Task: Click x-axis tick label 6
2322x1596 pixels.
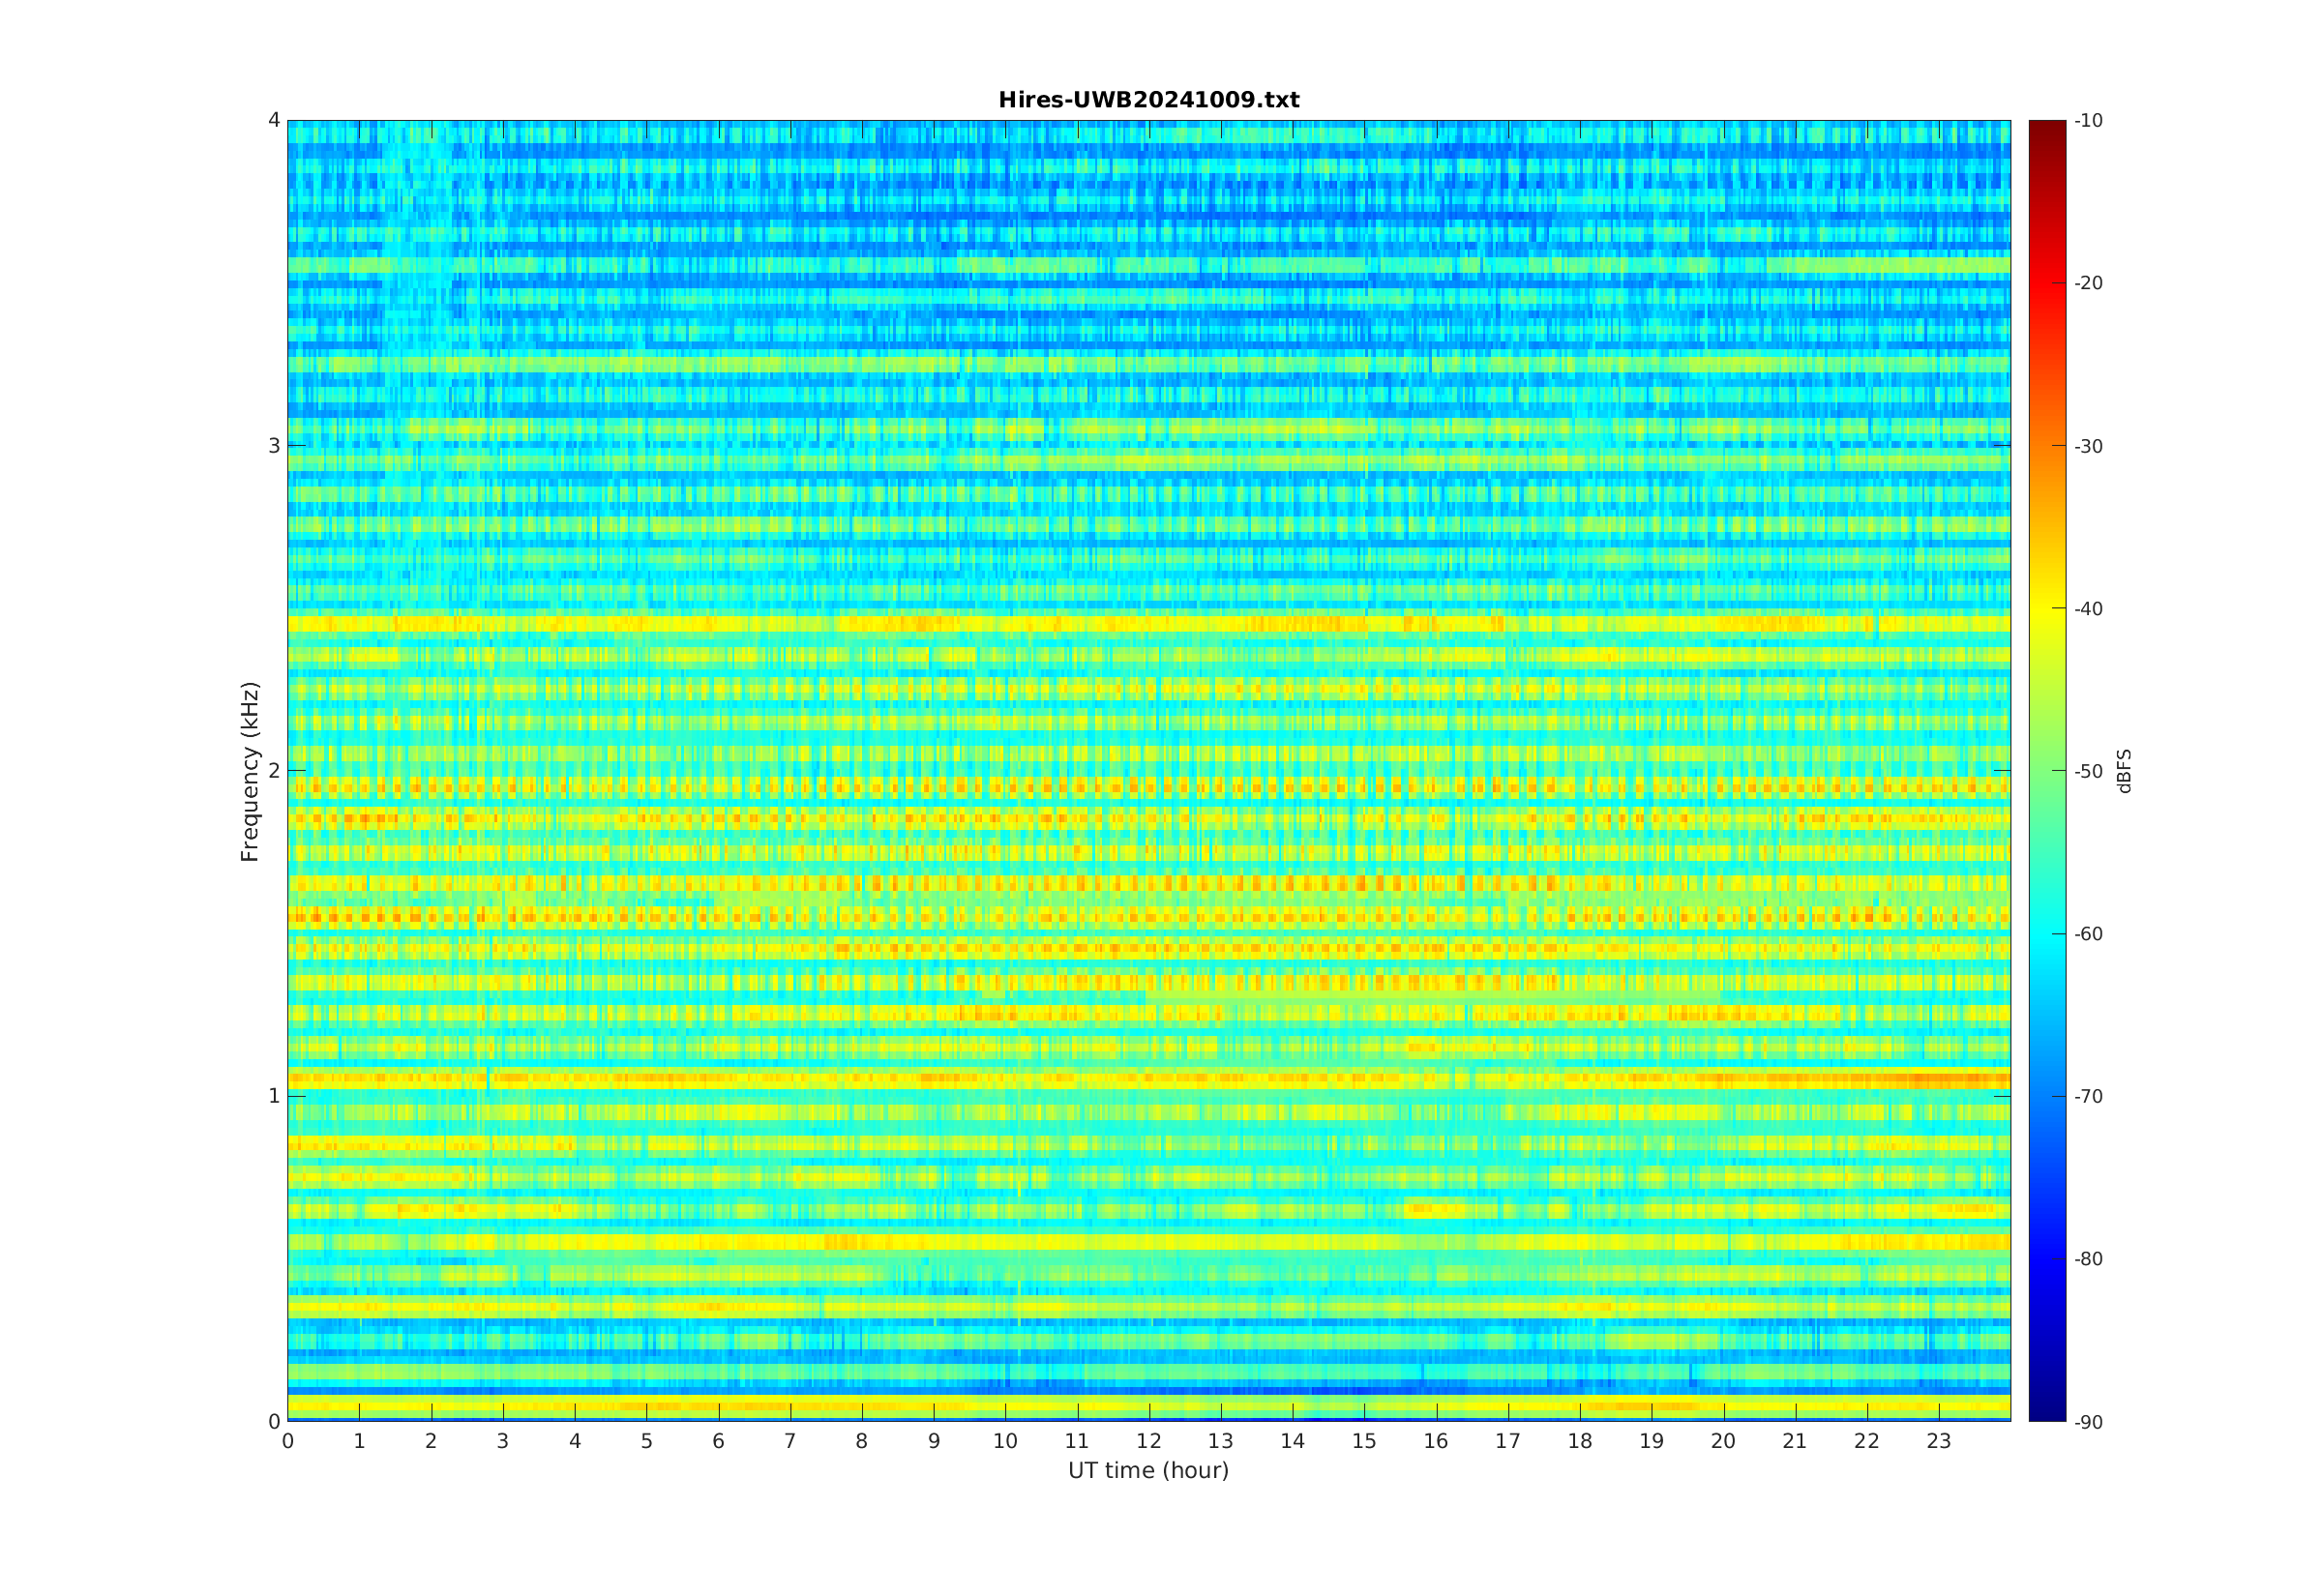Action: (x=718, y=1442)
